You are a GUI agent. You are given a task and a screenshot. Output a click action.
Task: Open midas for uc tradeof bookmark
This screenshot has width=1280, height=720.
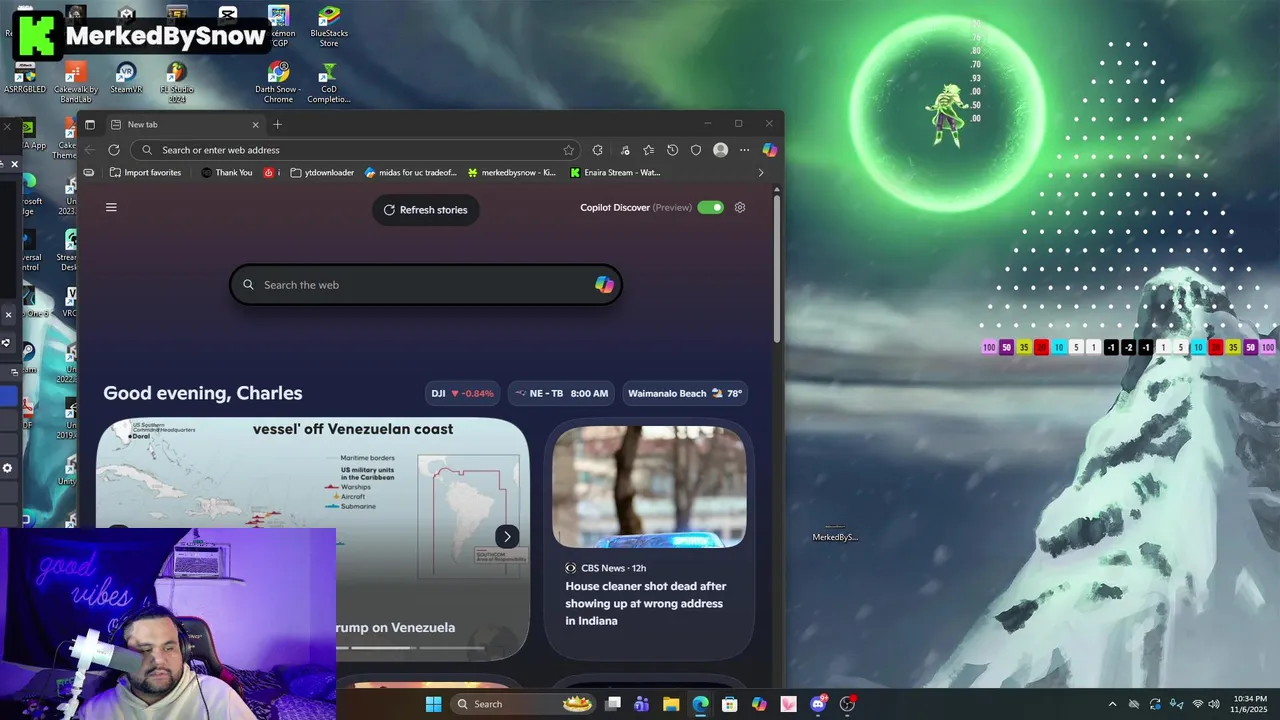[411, 172]
